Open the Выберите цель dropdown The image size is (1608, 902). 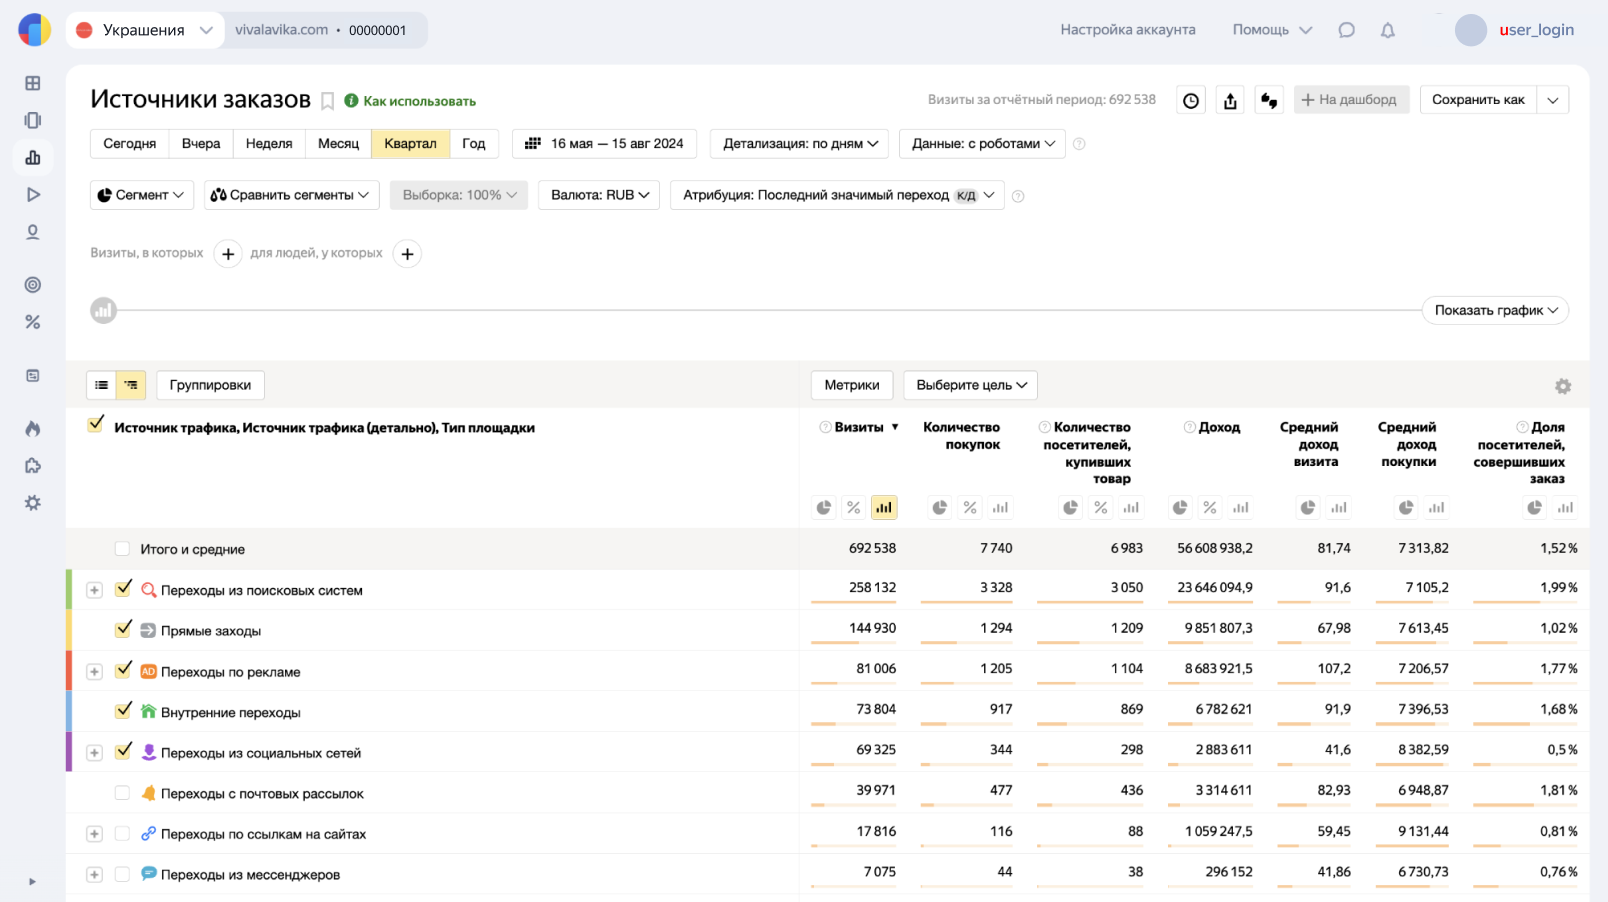970,385
